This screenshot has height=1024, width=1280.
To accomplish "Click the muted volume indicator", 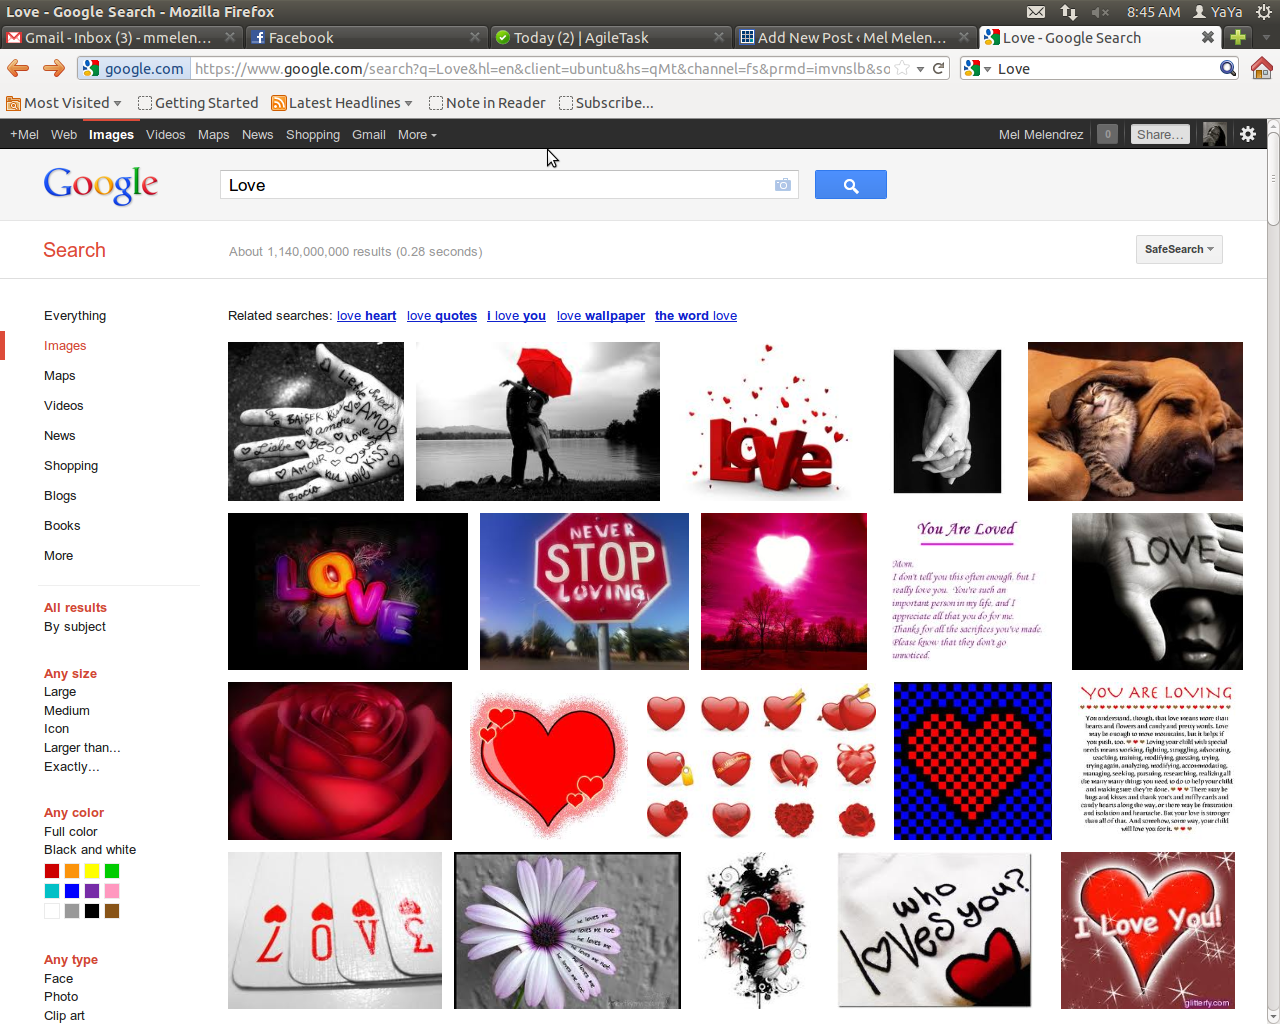I will click(x=1101, y=12).
